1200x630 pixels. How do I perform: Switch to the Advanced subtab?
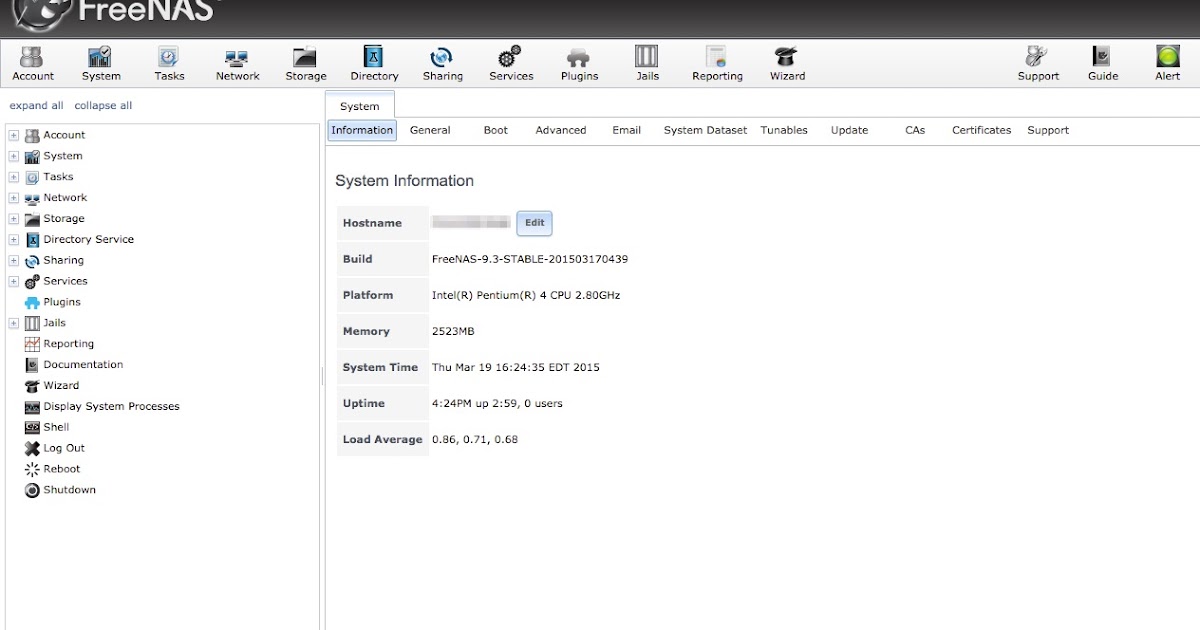[x=561, y=130]
